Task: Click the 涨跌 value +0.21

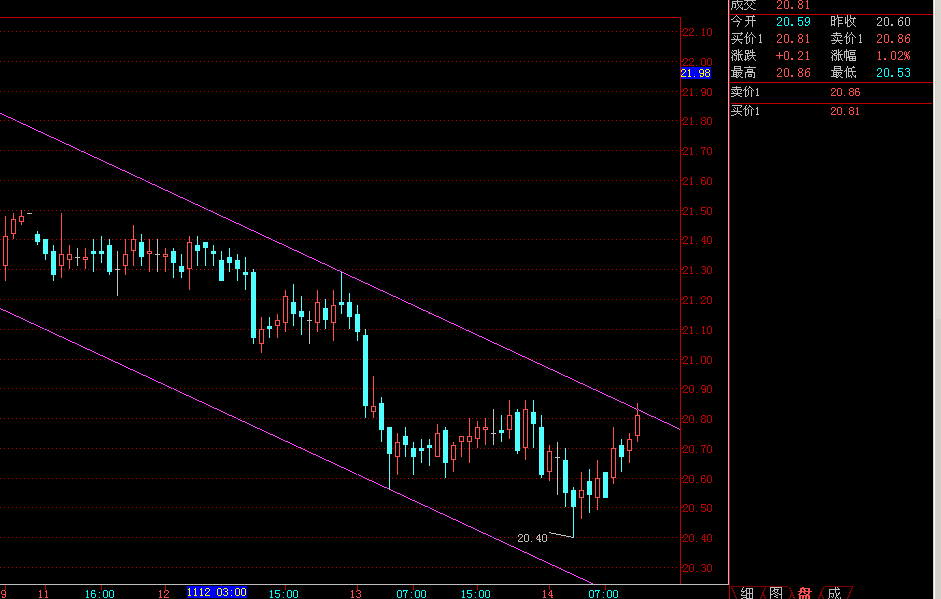Action: click(793, 56)
